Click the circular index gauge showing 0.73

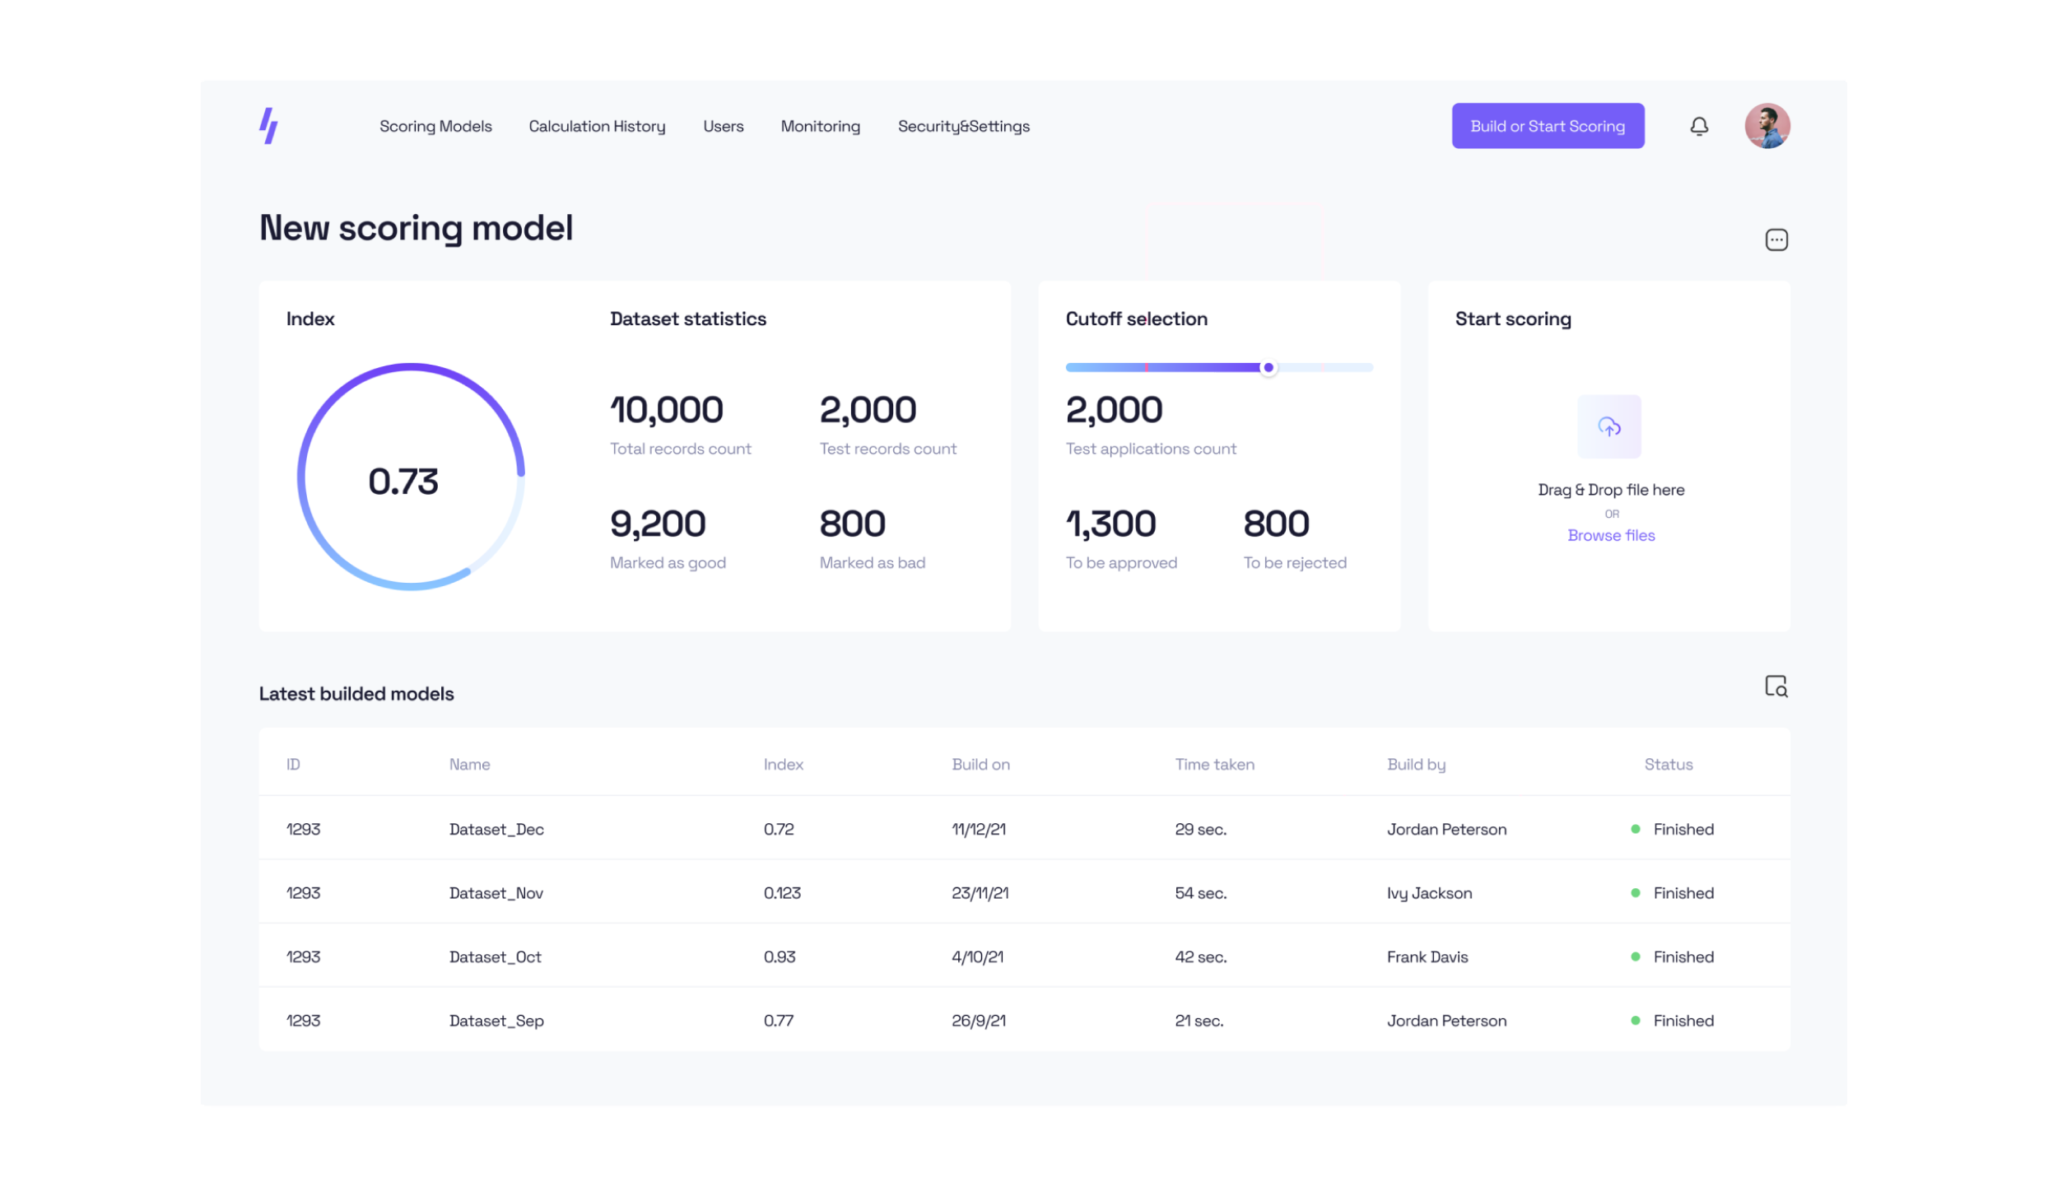tap(411, 477)
